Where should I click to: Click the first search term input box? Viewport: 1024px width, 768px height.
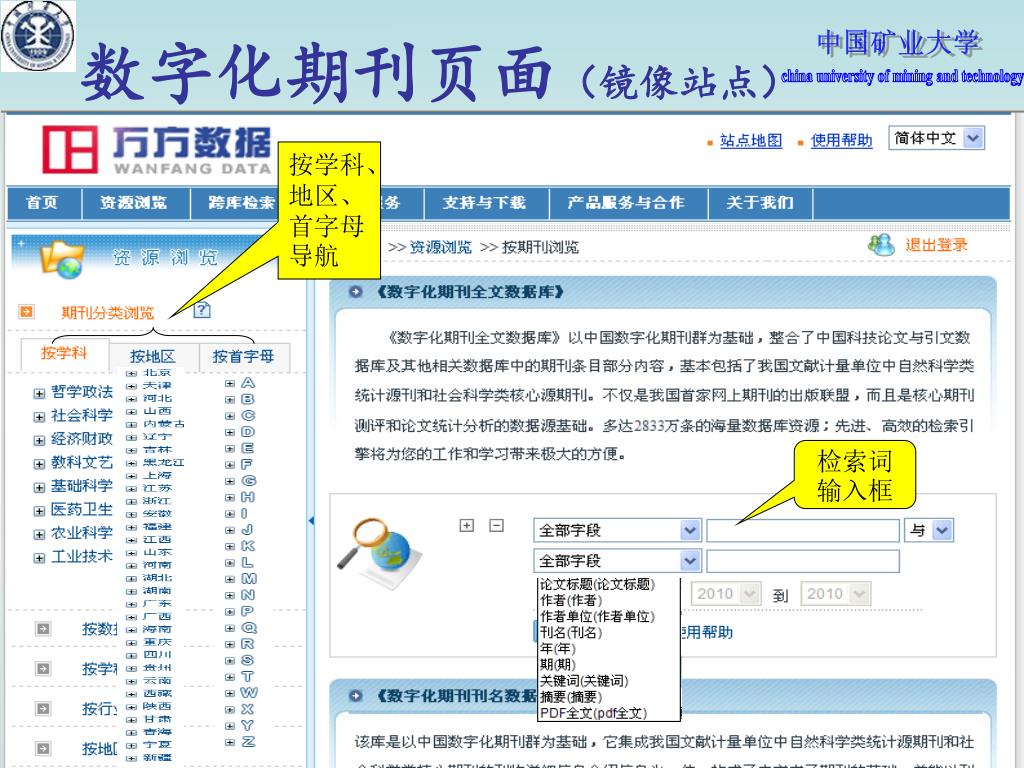click(x=803, y=530)
